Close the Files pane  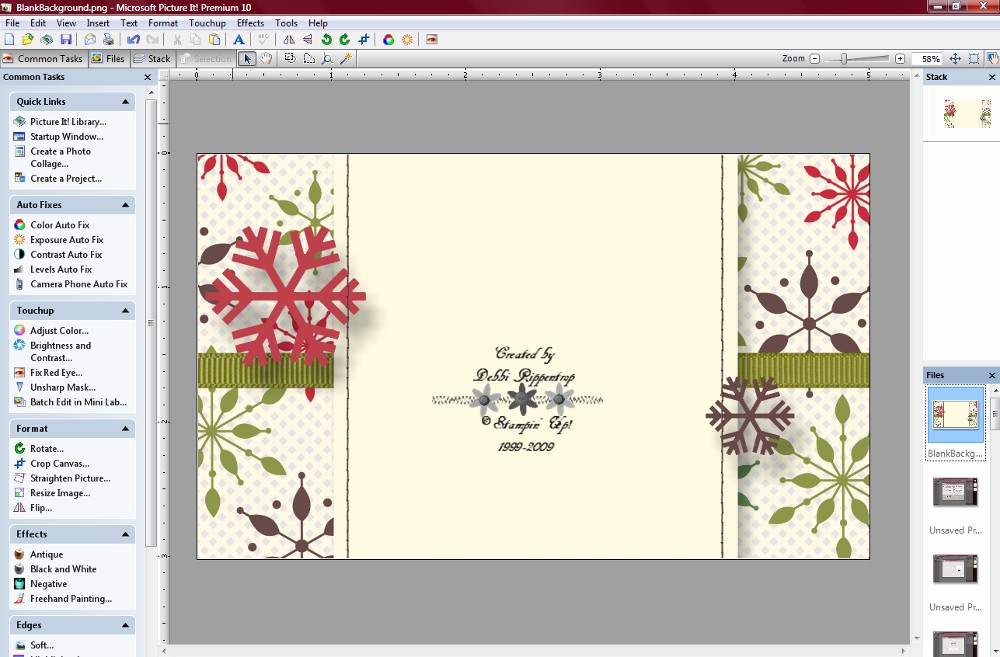coord(992,375)
